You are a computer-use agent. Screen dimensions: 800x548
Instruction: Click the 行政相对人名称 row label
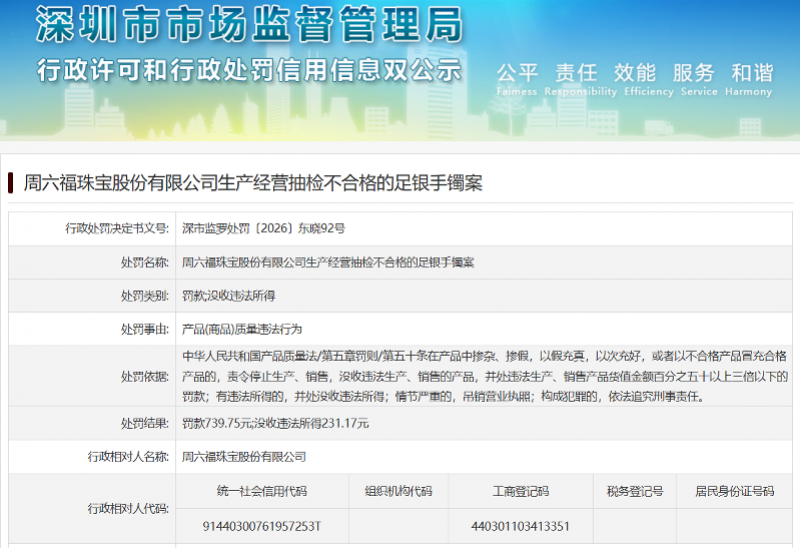(128, 456)
